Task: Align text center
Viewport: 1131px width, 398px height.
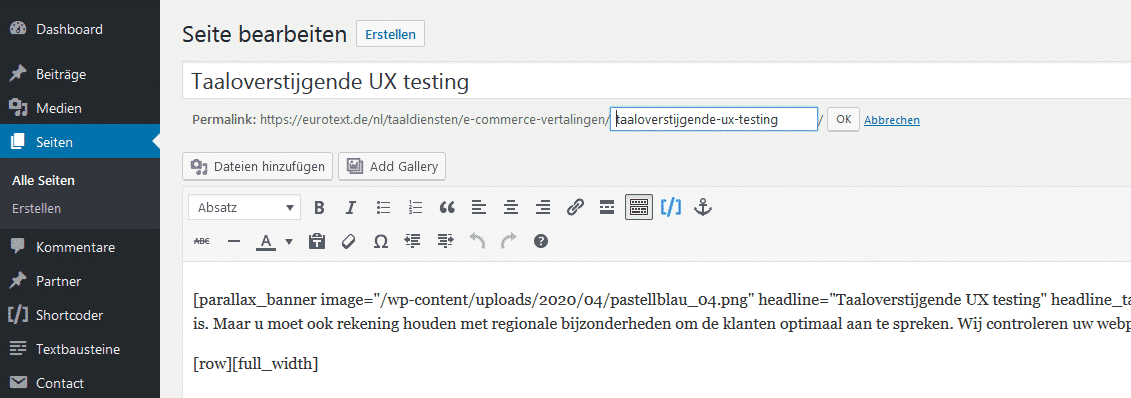Action: pyautogui.click(x=511, y=208)
